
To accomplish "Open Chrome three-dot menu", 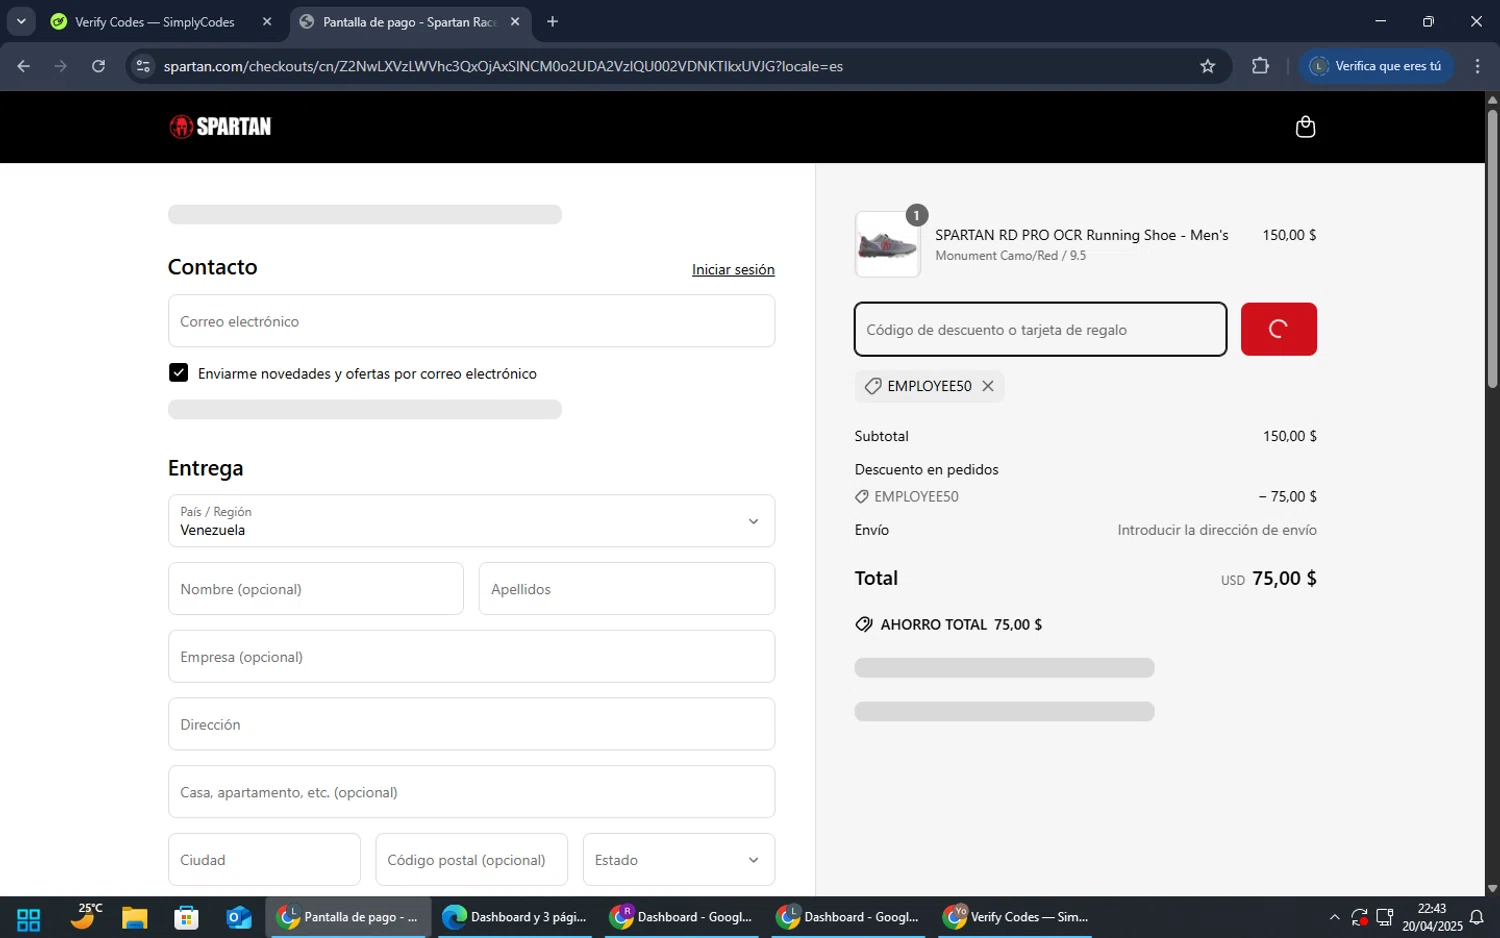I will (x=1477, y=66).
